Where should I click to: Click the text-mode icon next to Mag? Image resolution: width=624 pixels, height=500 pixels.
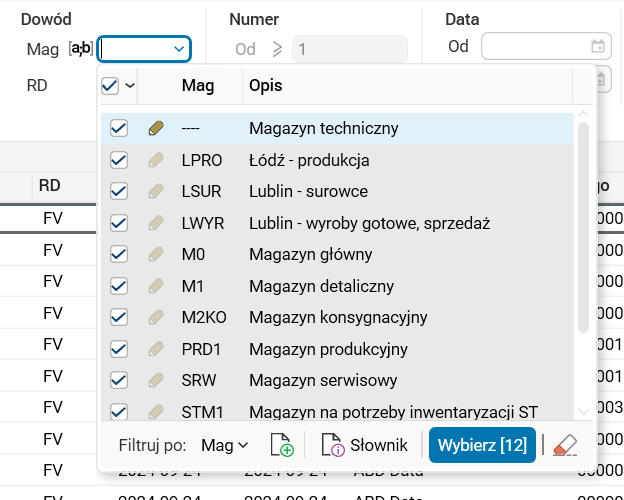tap(80, 47)
